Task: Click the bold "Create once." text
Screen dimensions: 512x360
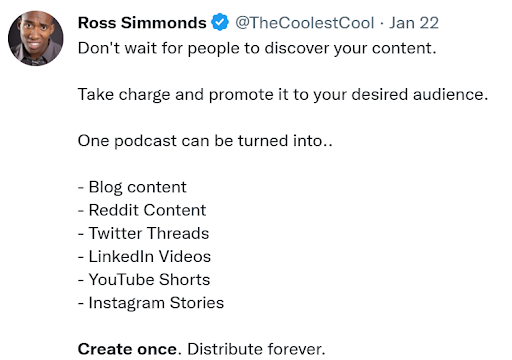Action: click(x=130, y=349)
